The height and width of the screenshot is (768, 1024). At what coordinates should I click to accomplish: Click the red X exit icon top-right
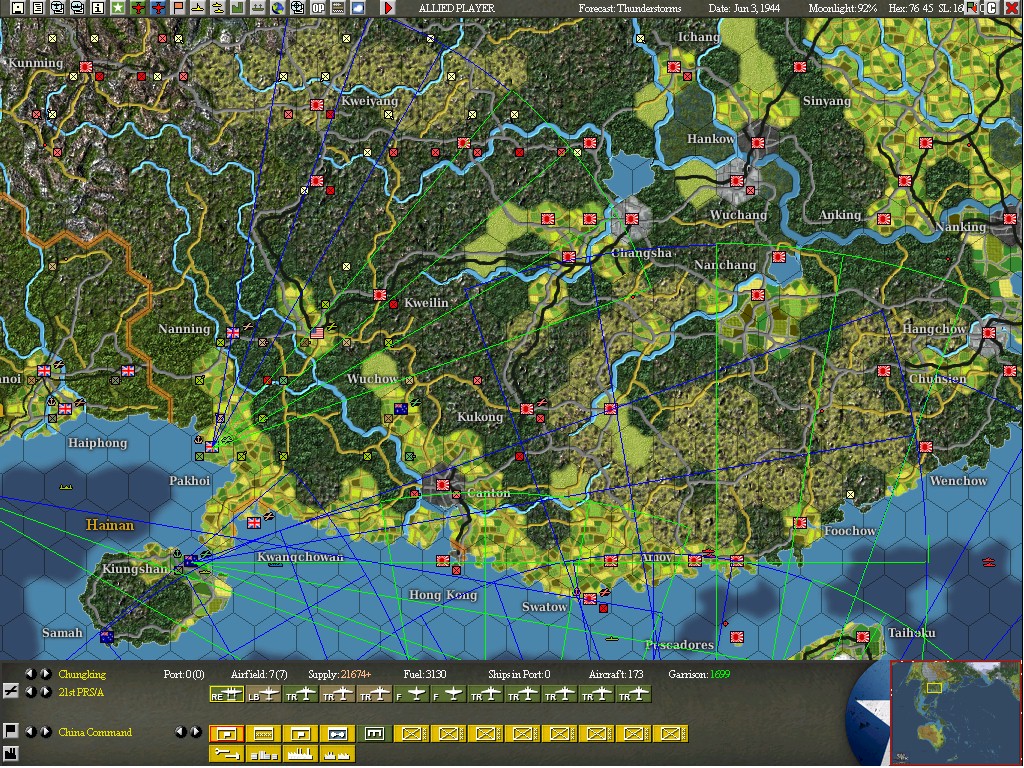point(1012,8)
